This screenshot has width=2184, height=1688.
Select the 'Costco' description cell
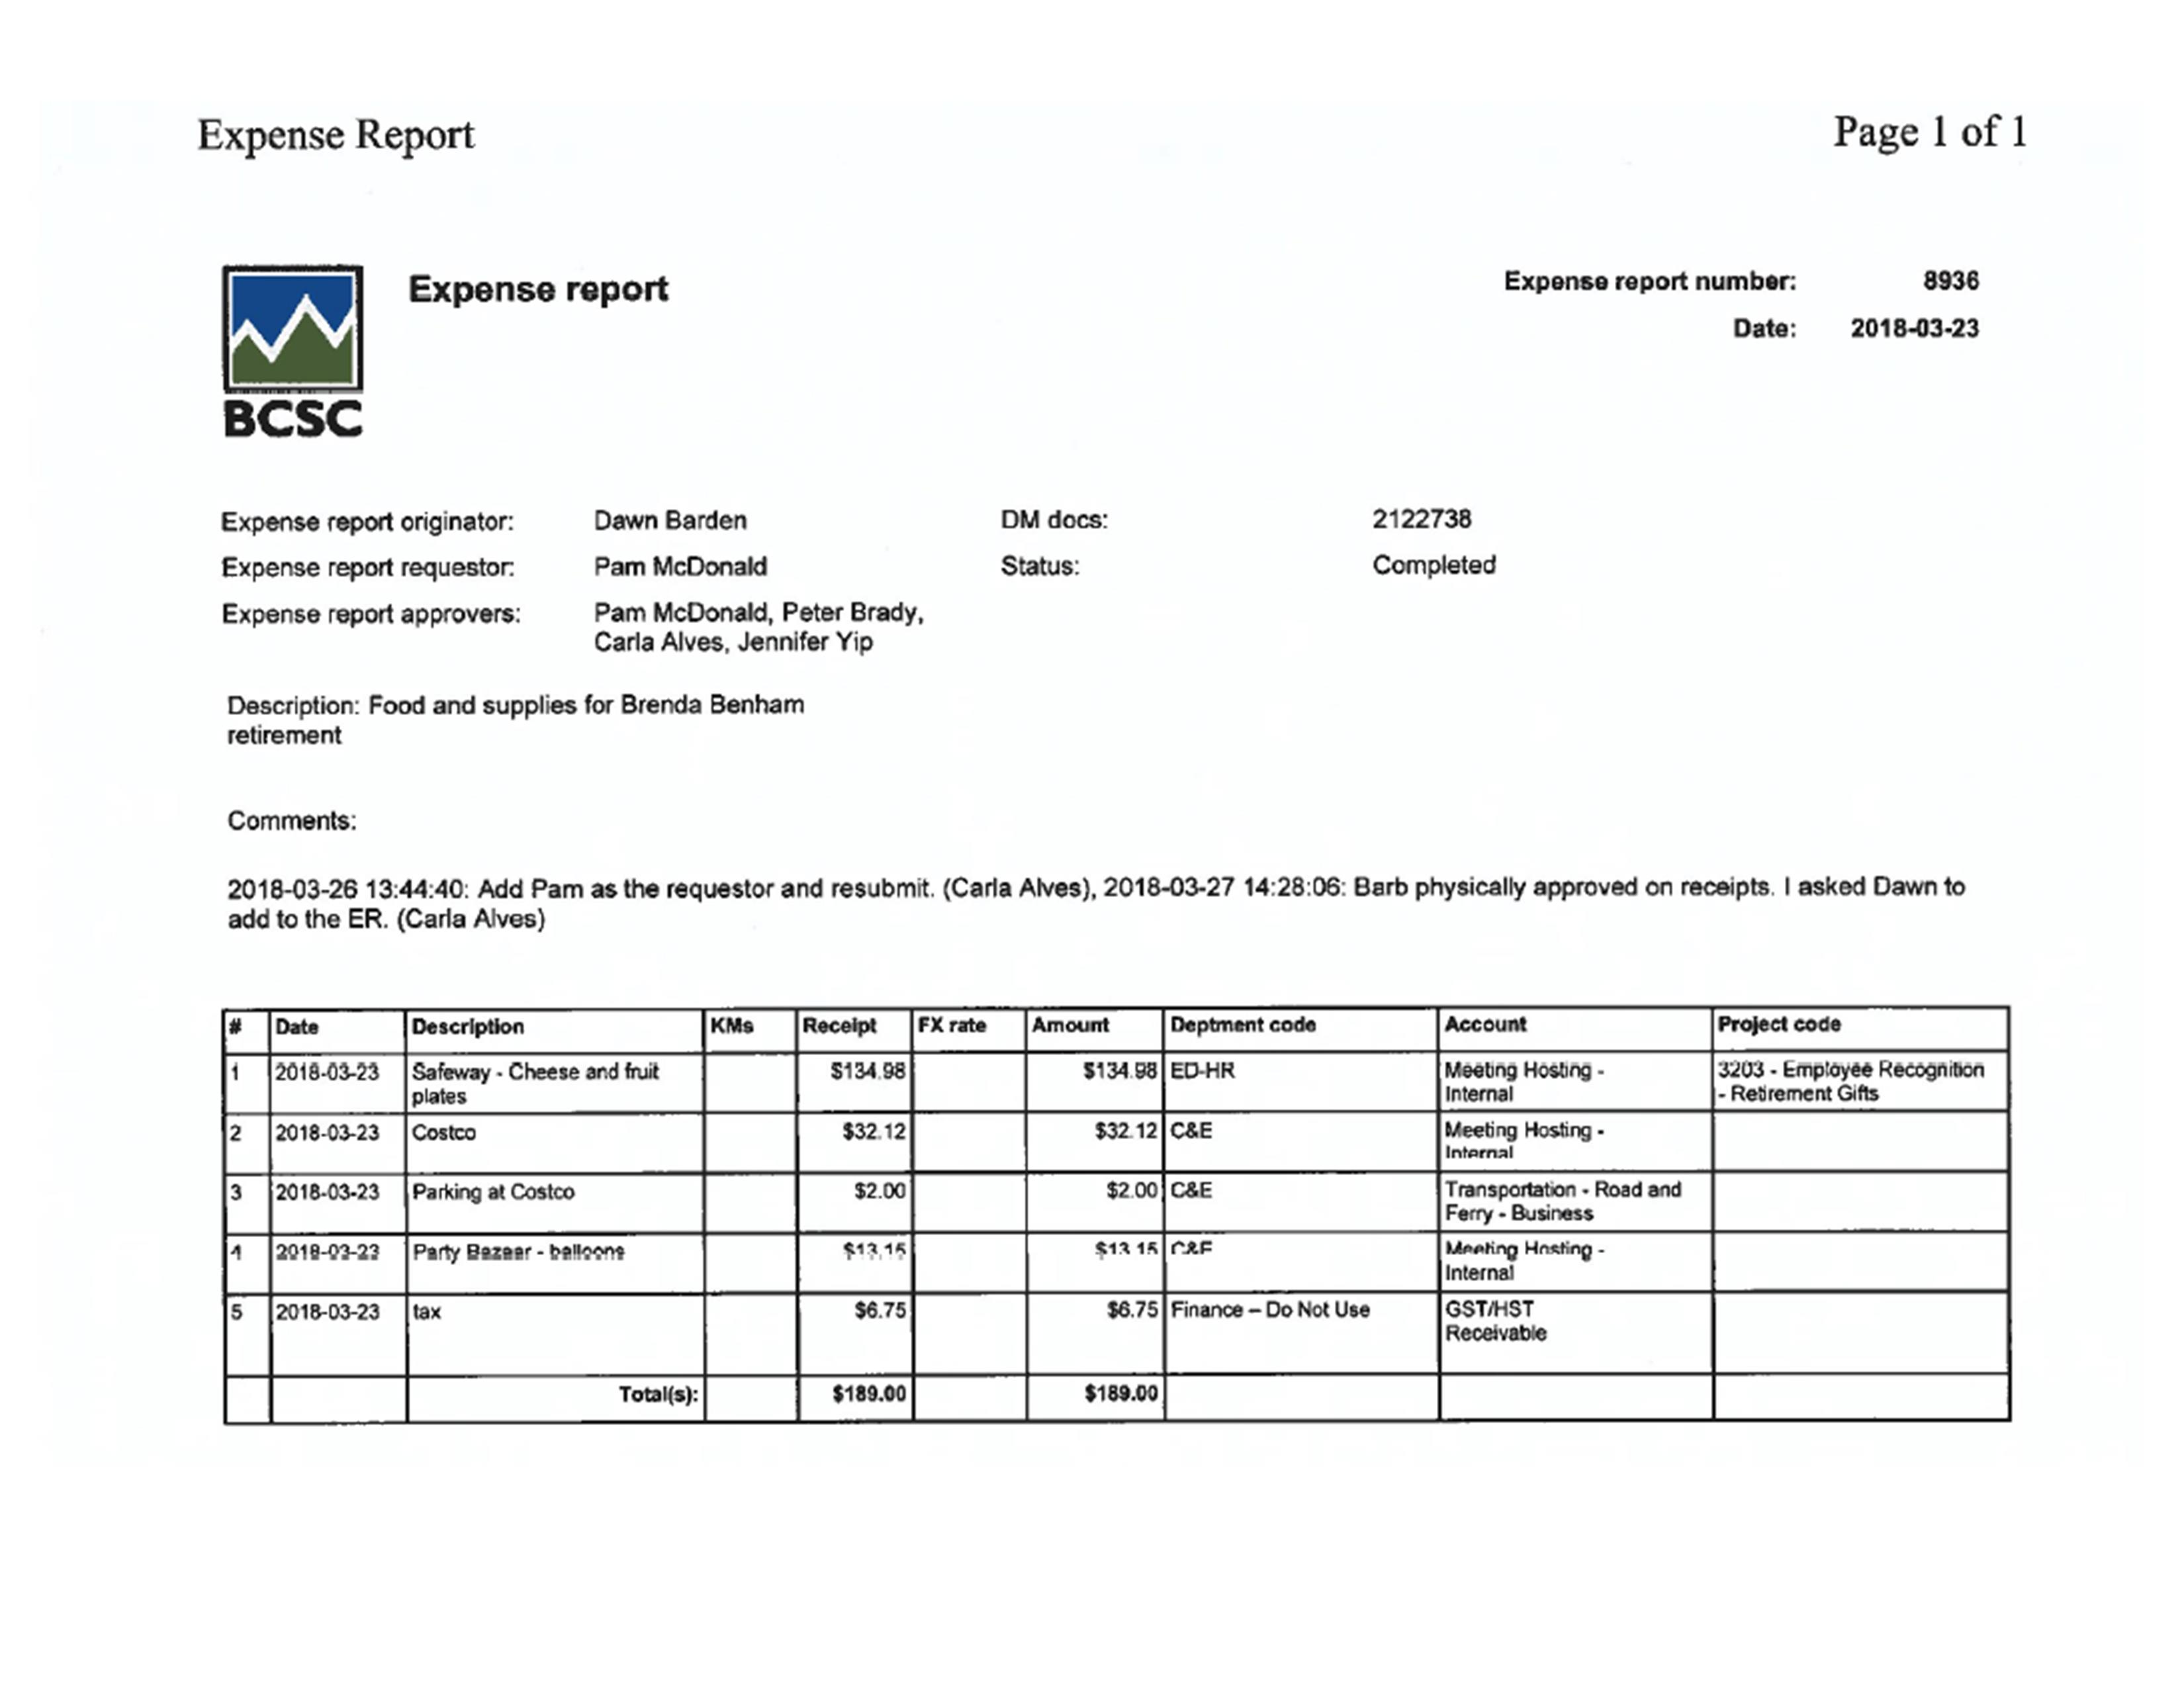[x=554, y=1142]
